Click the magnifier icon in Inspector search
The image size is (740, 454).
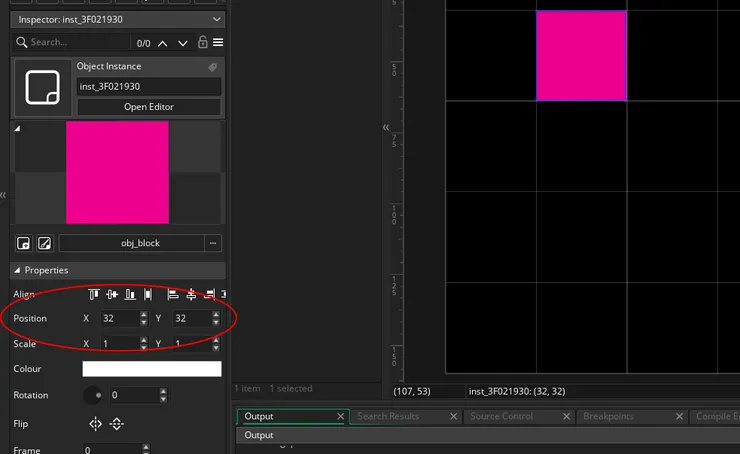click(x=21, y=42)
